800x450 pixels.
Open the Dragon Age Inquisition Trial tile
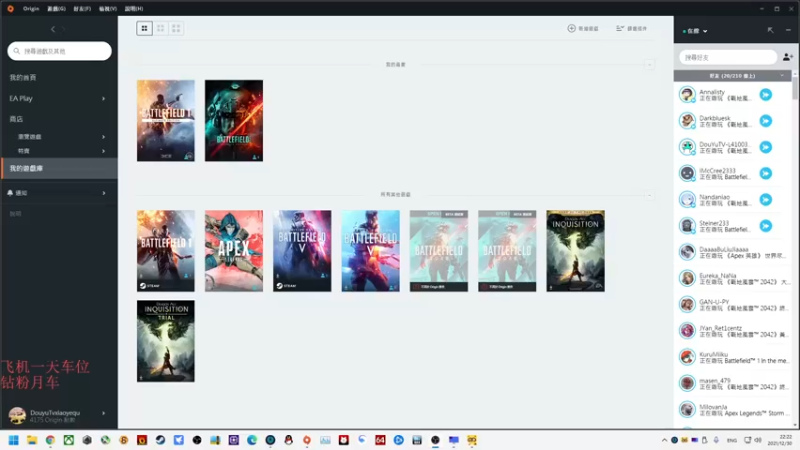165,341
